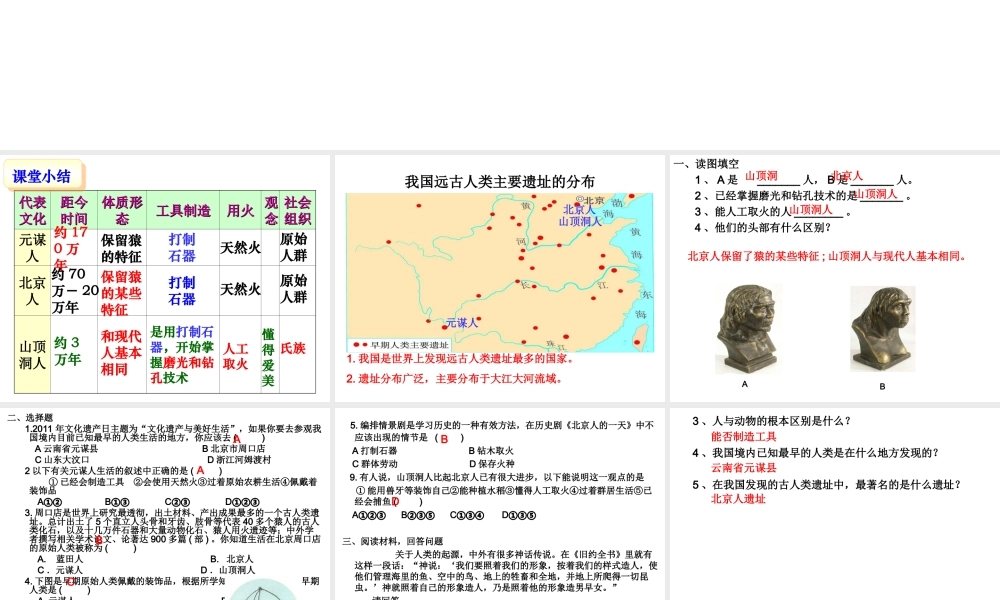Click the 一、读图填空 heading

pyautogui.click(x=706, y=164)
